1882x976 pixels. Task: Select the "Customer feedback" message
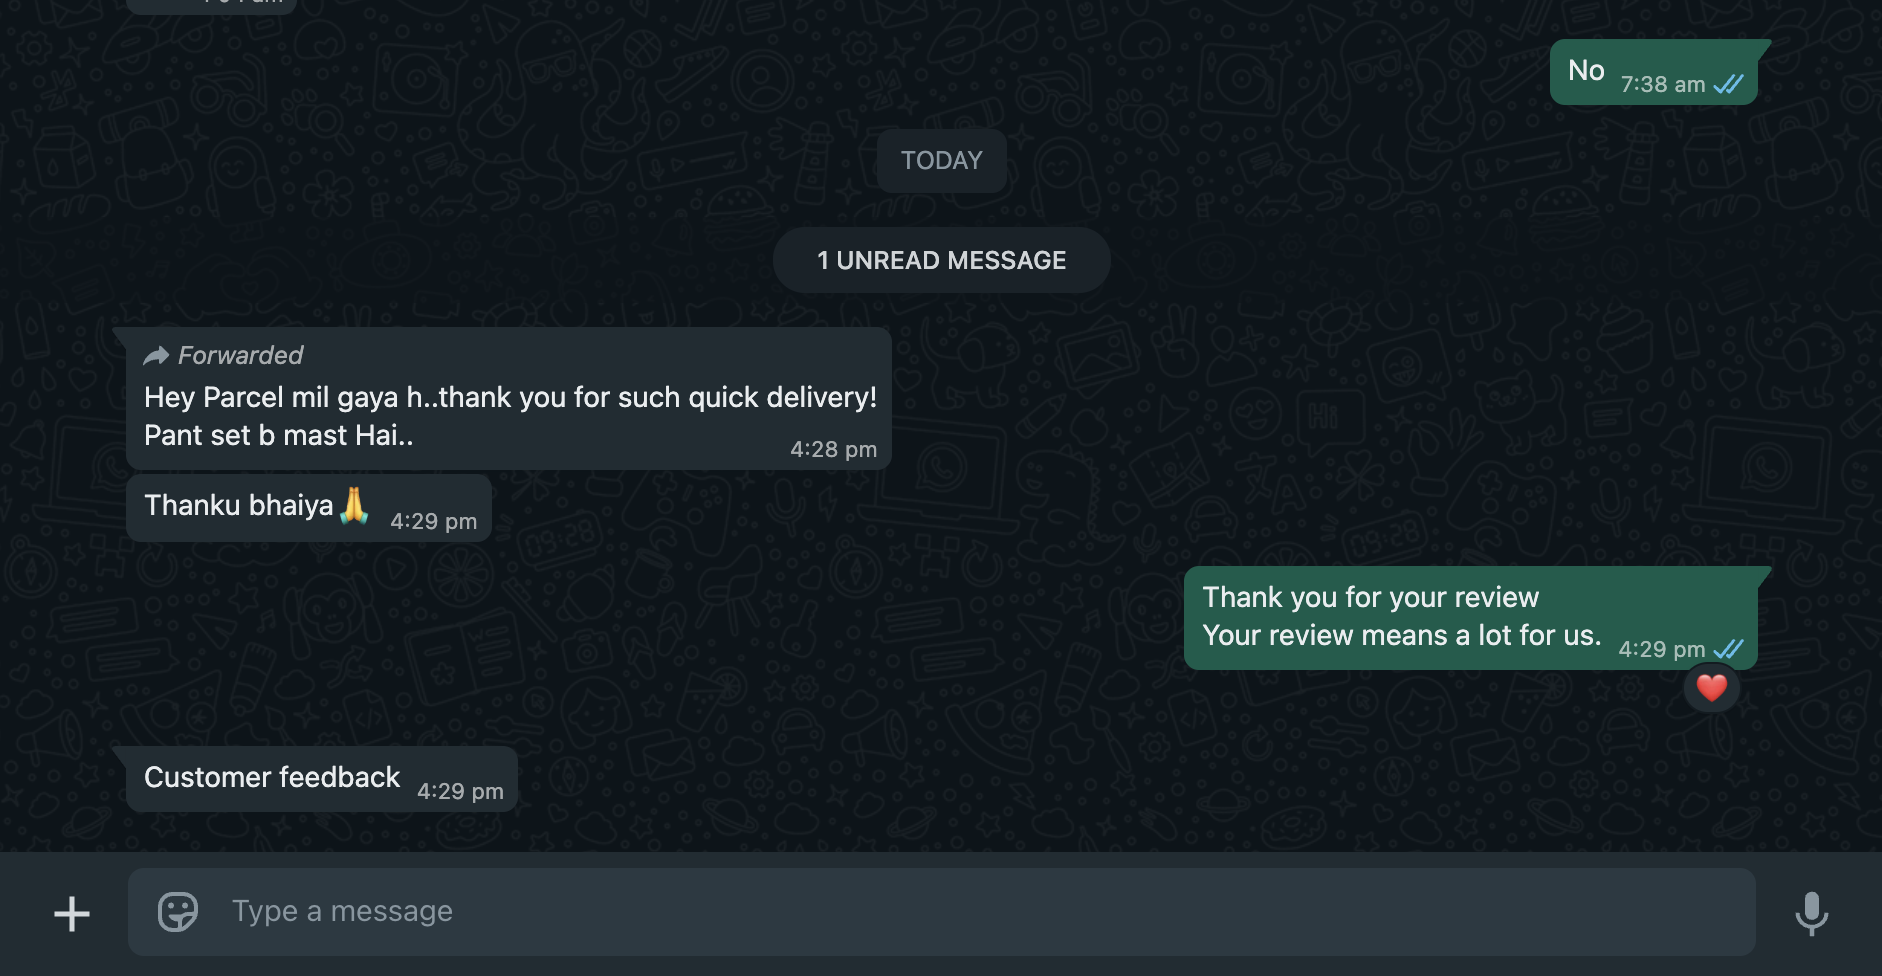(x=272, y=778)
